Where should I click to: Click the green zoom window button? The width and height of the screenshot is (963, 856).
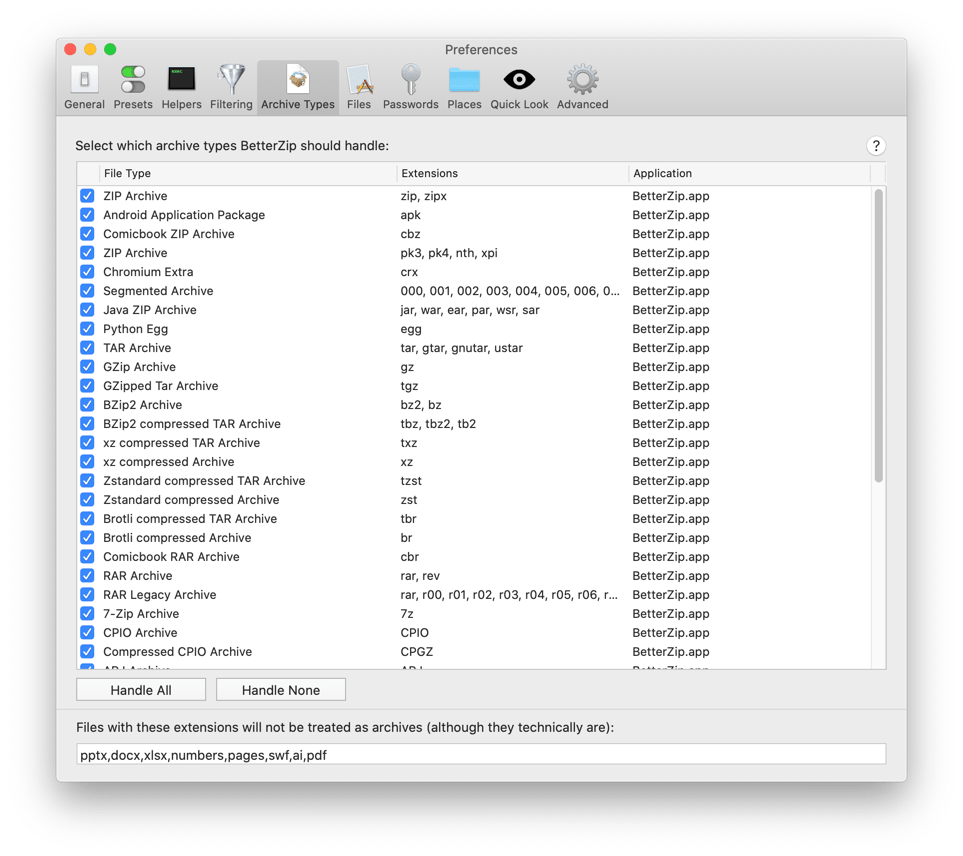click(x=110, y=49)
